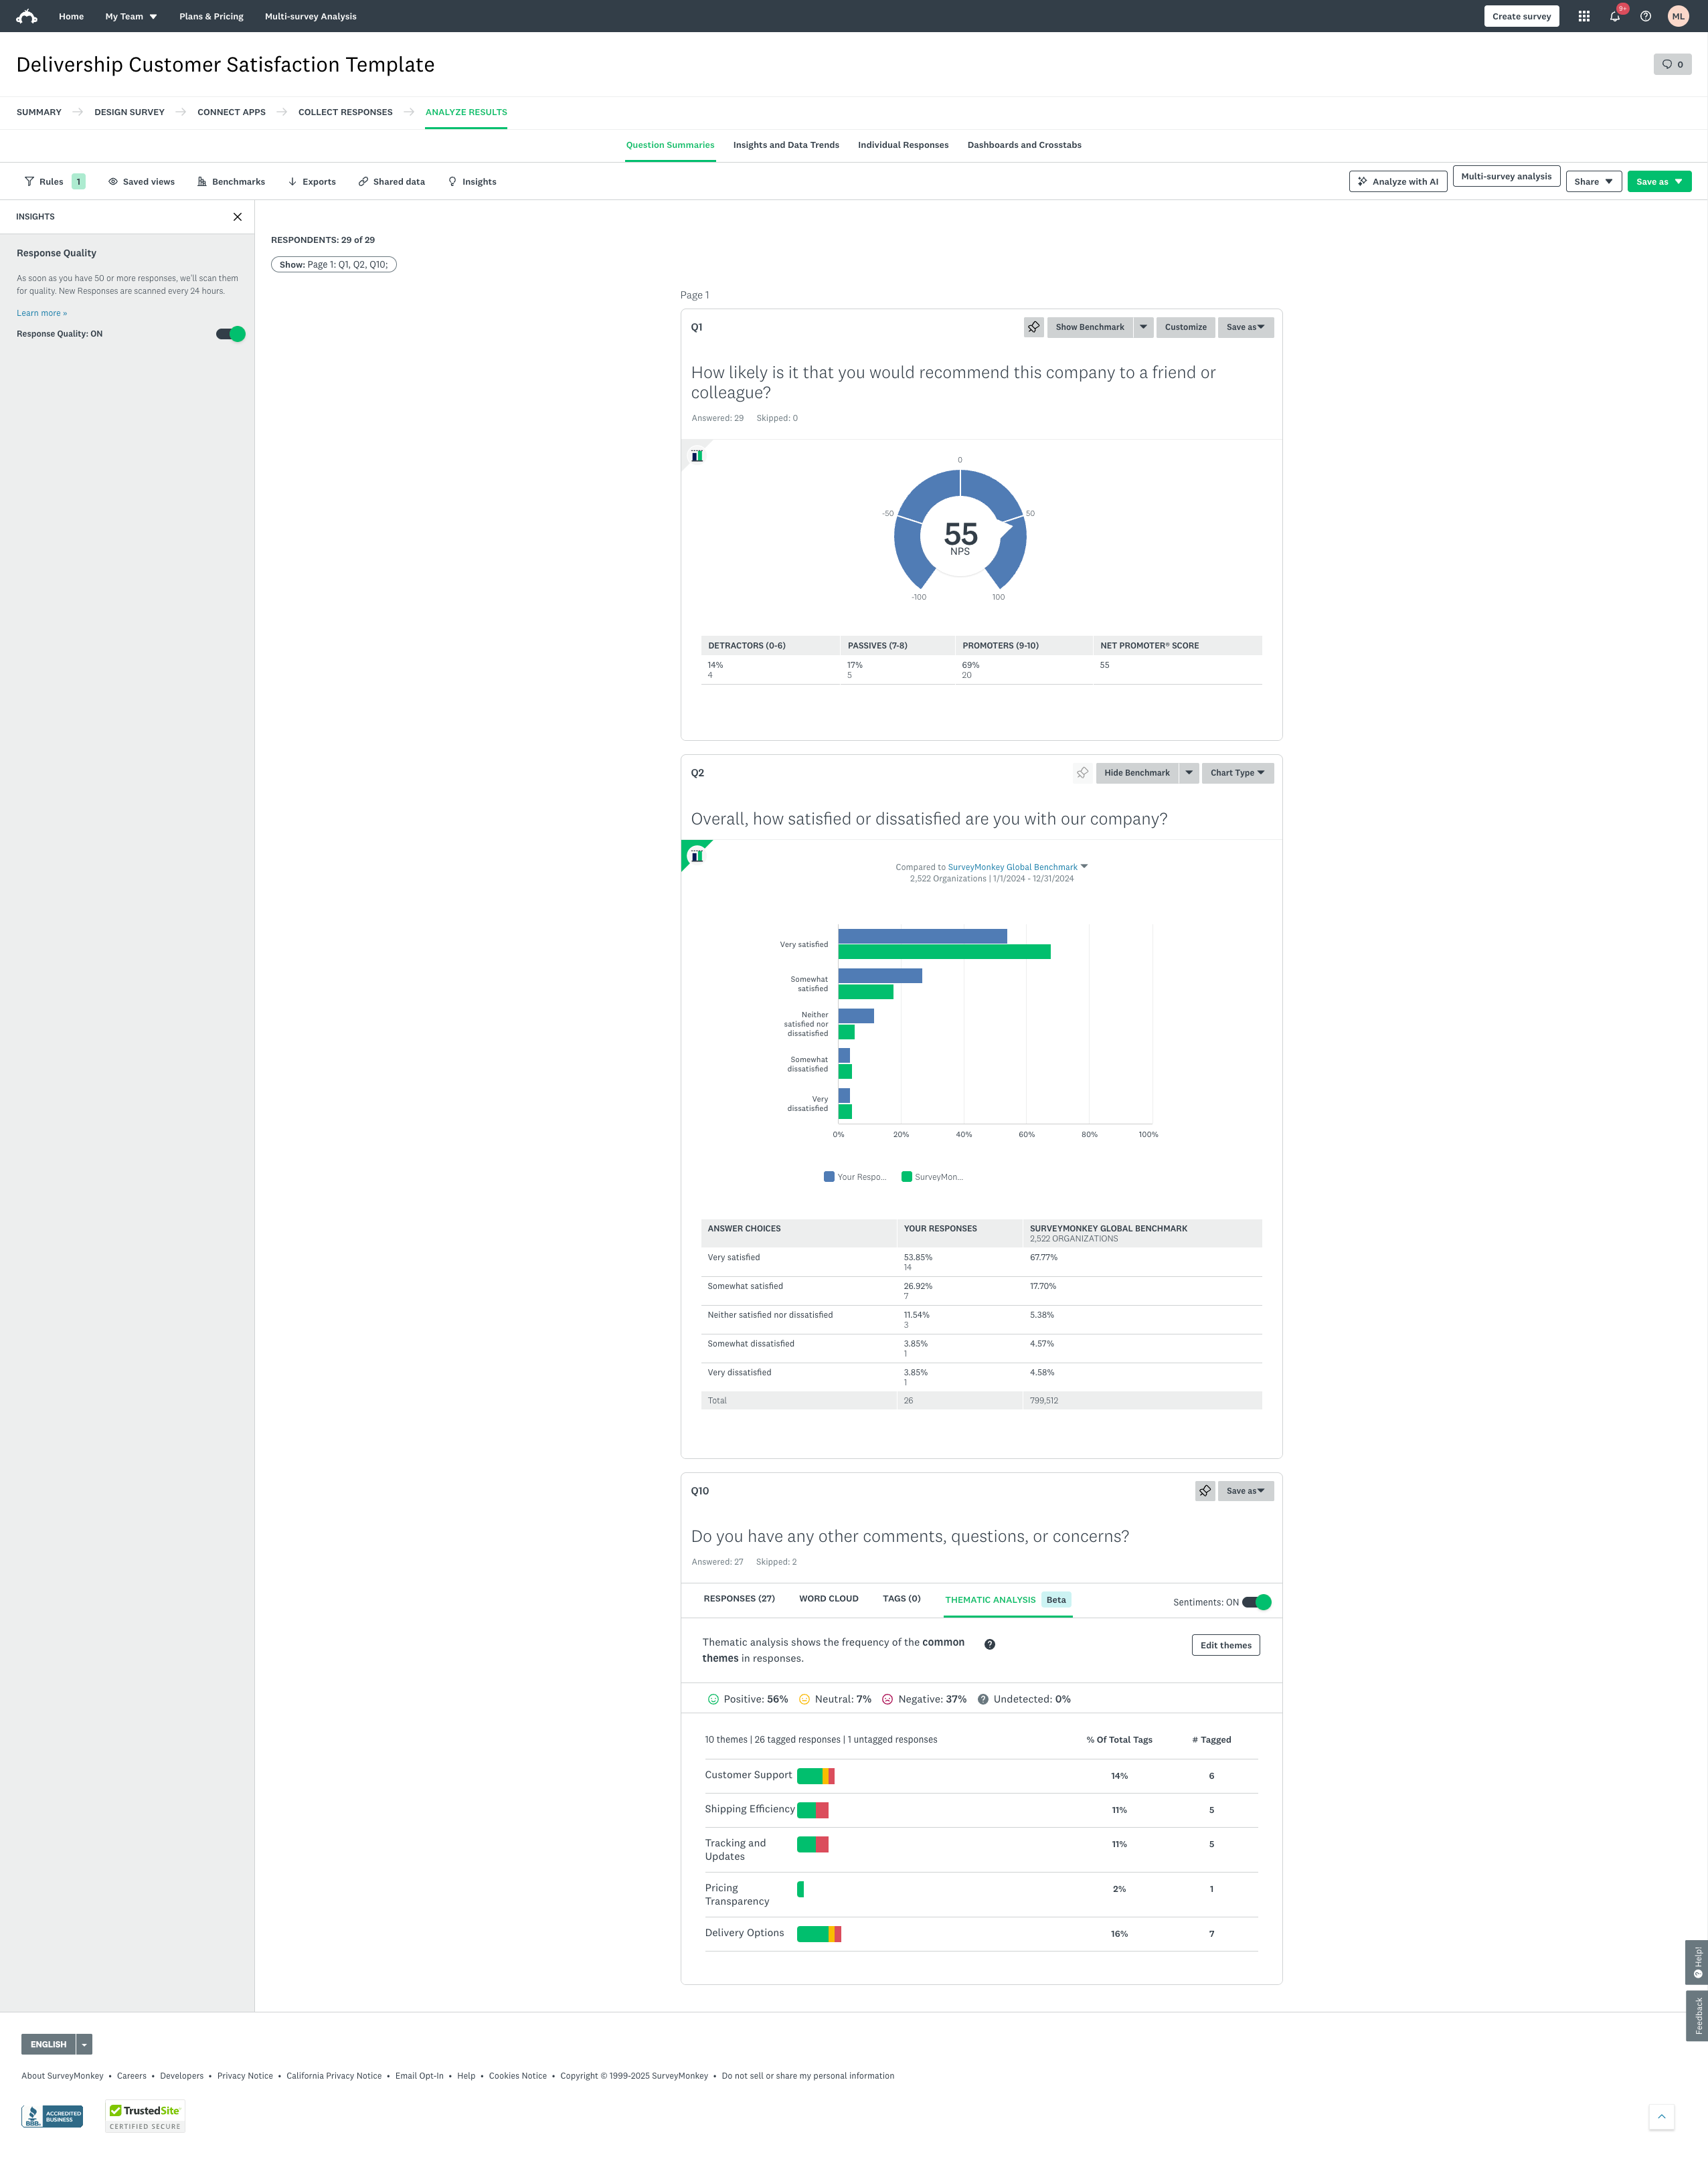
Task: Open the Chart Type dropdown for Q2
Action: (x=1236, y=772)
